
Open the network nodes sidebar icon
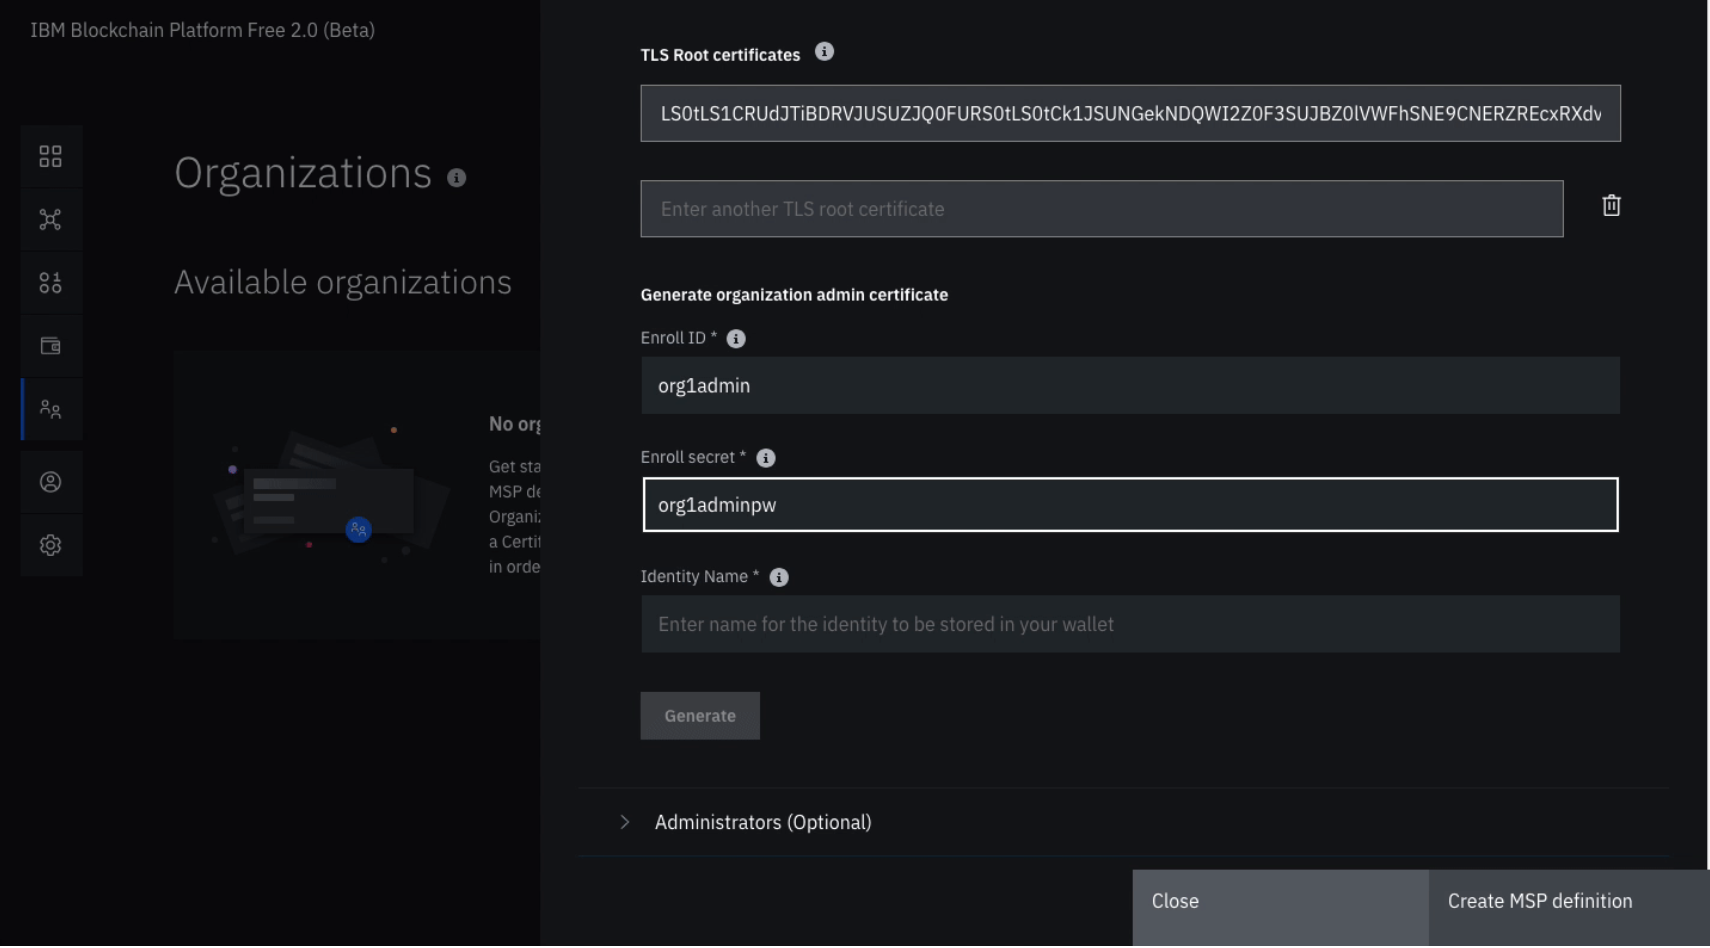[50, 220]
